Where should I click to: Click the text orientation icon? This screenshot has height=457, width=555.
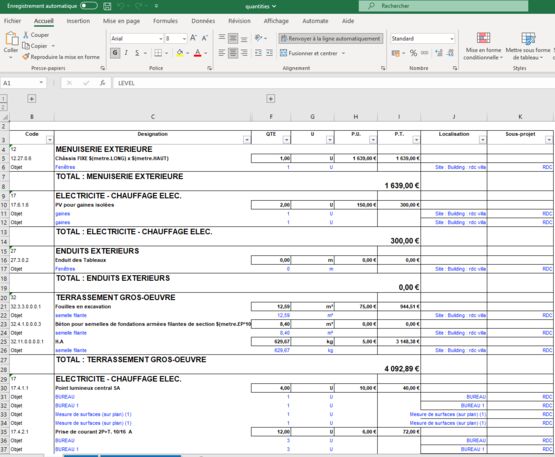click(259, 38)
